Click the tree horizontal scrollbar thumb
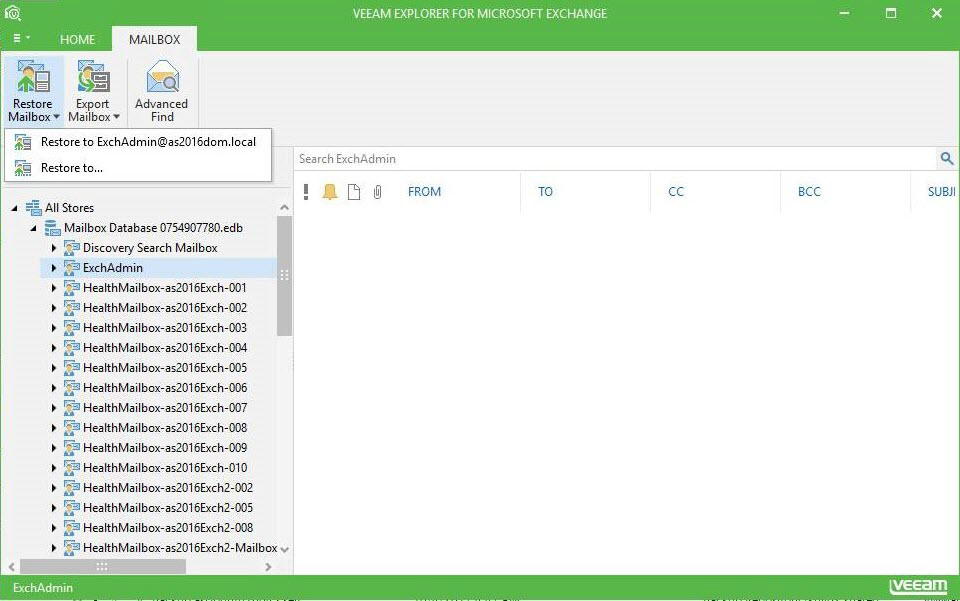The height and width of the screenshot is (601, 960). (x=102, y=567)
